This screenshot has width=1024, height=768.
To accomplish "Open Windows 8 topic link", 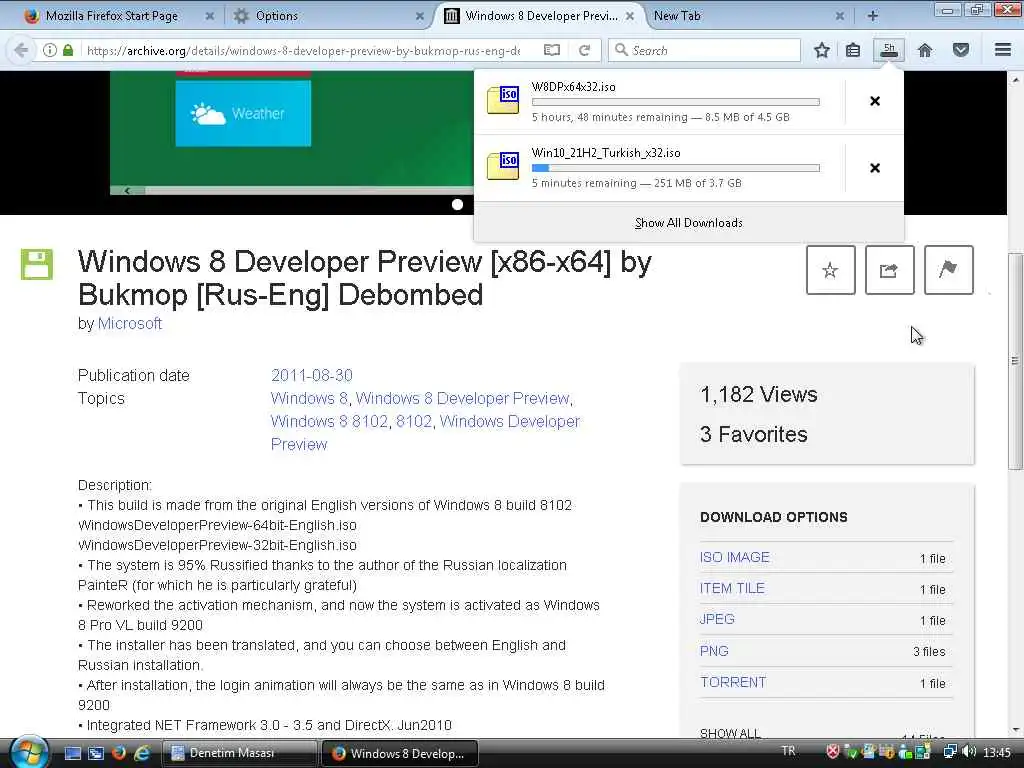I will click(x=309, y=398).
